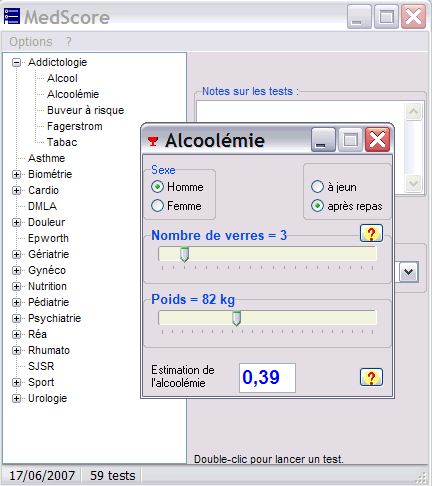Expand the Psychiatrie category

tap(16, 318)
